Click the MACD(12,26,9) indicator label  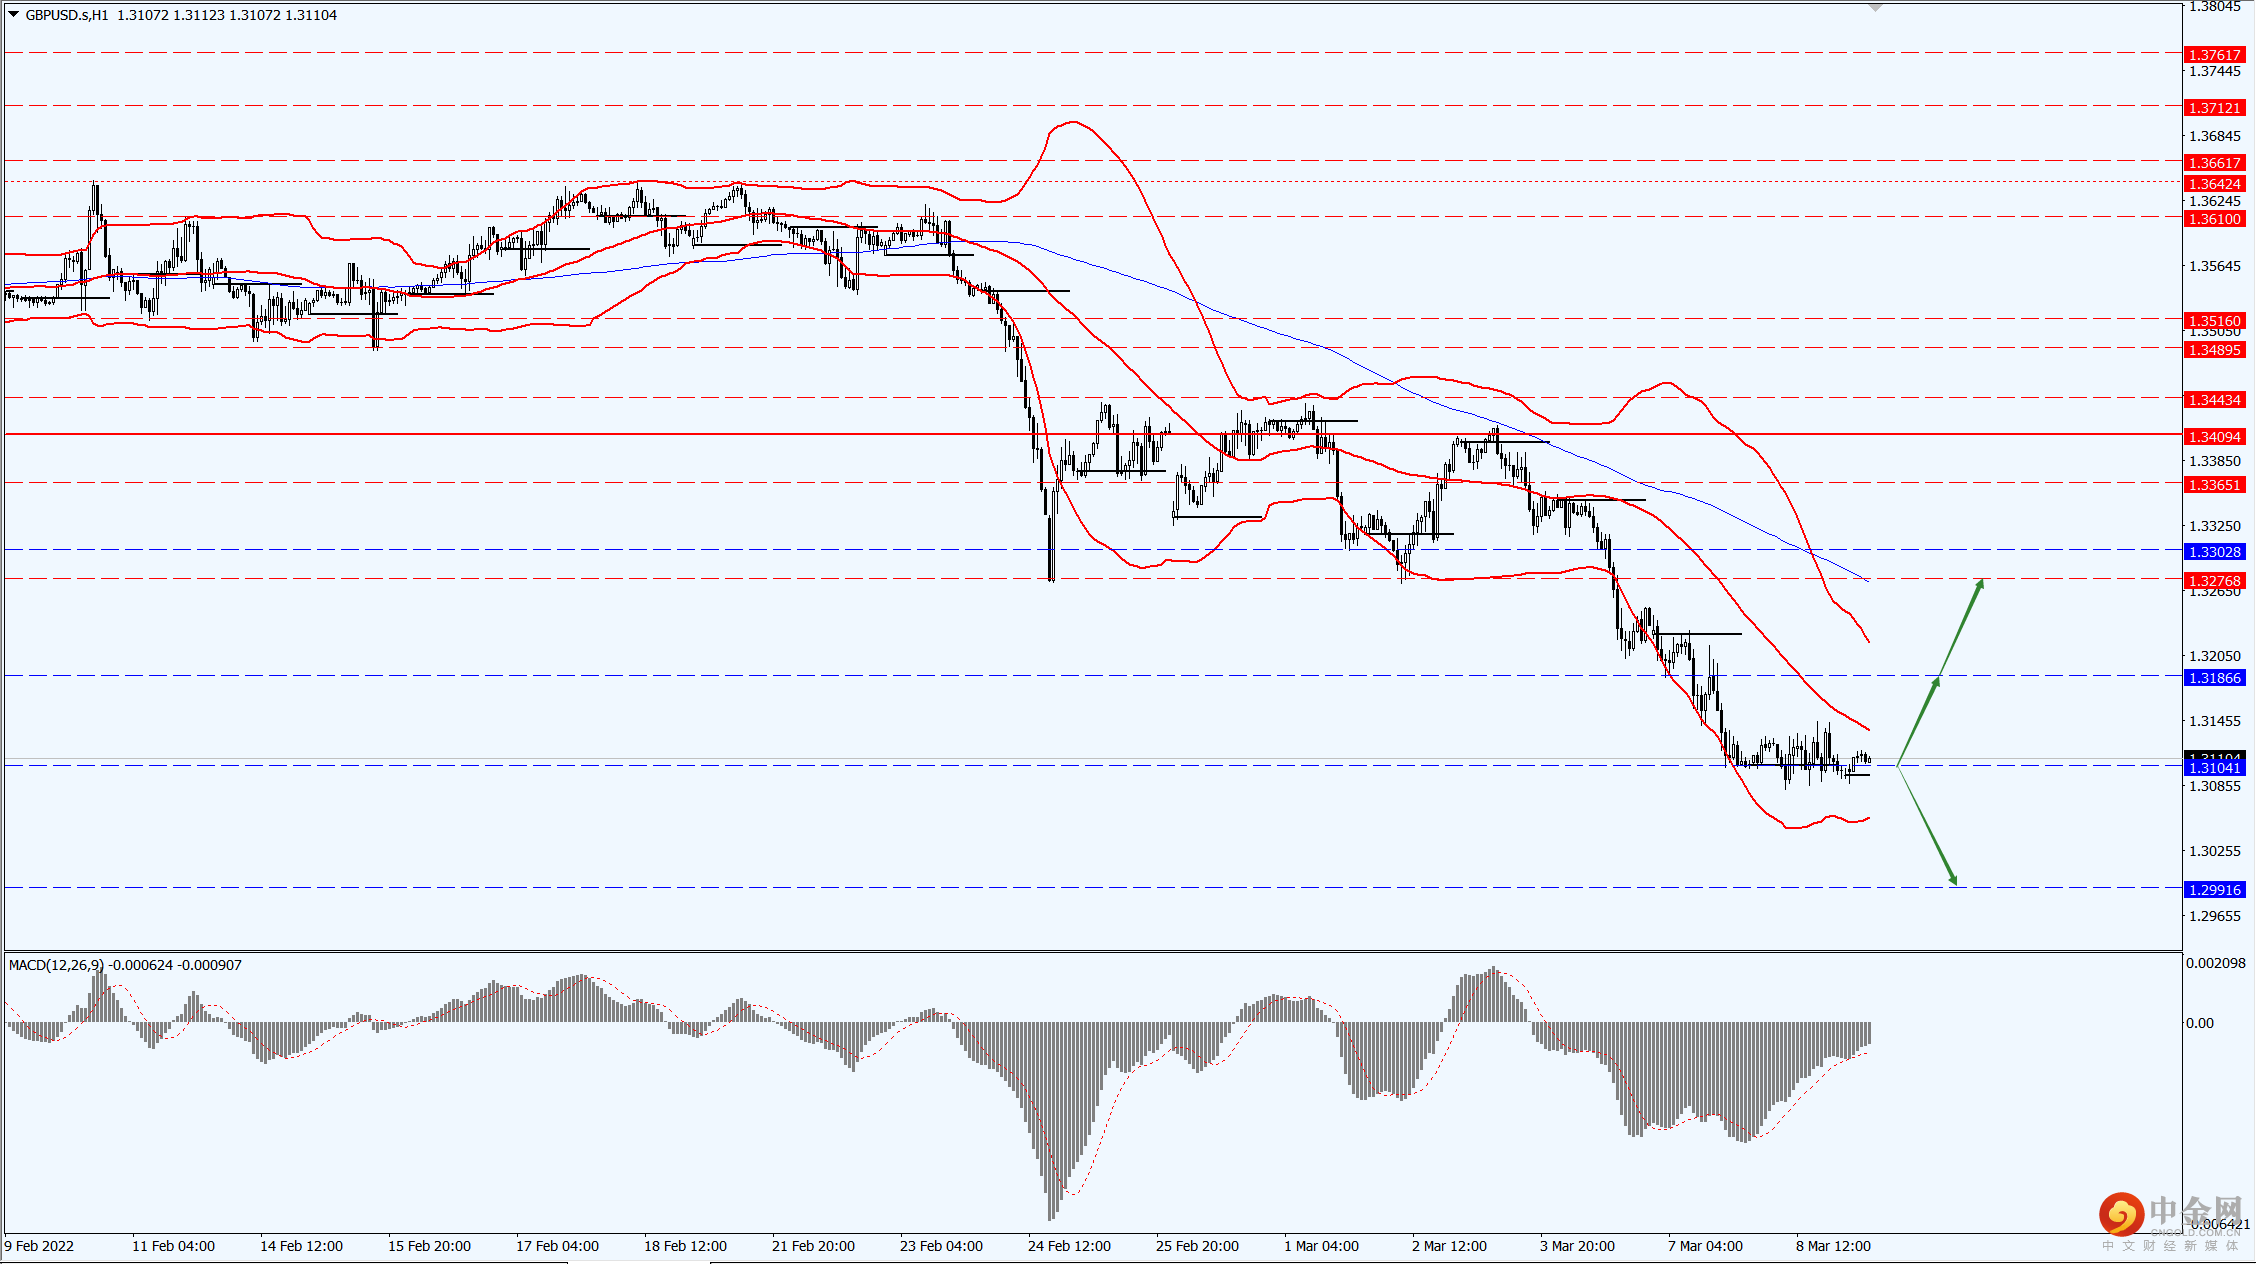(55, 965)
